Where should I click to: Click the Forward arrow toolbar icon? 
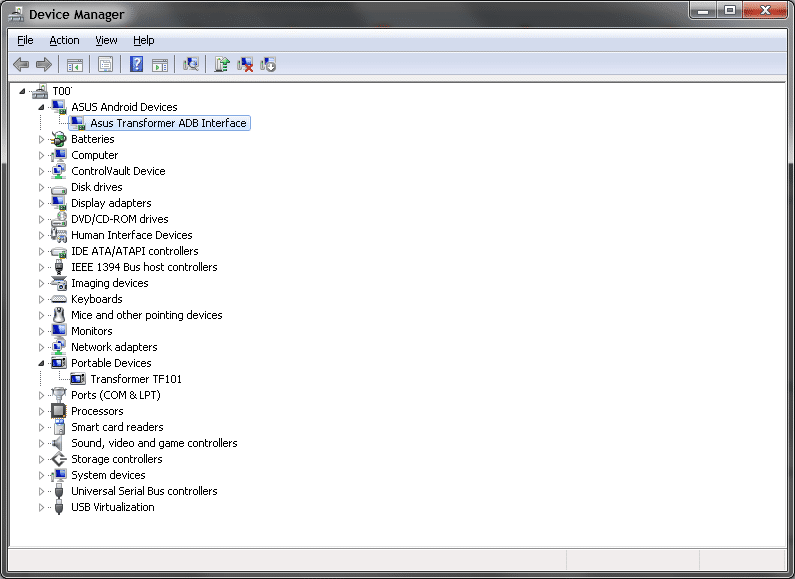click(44, 64)
